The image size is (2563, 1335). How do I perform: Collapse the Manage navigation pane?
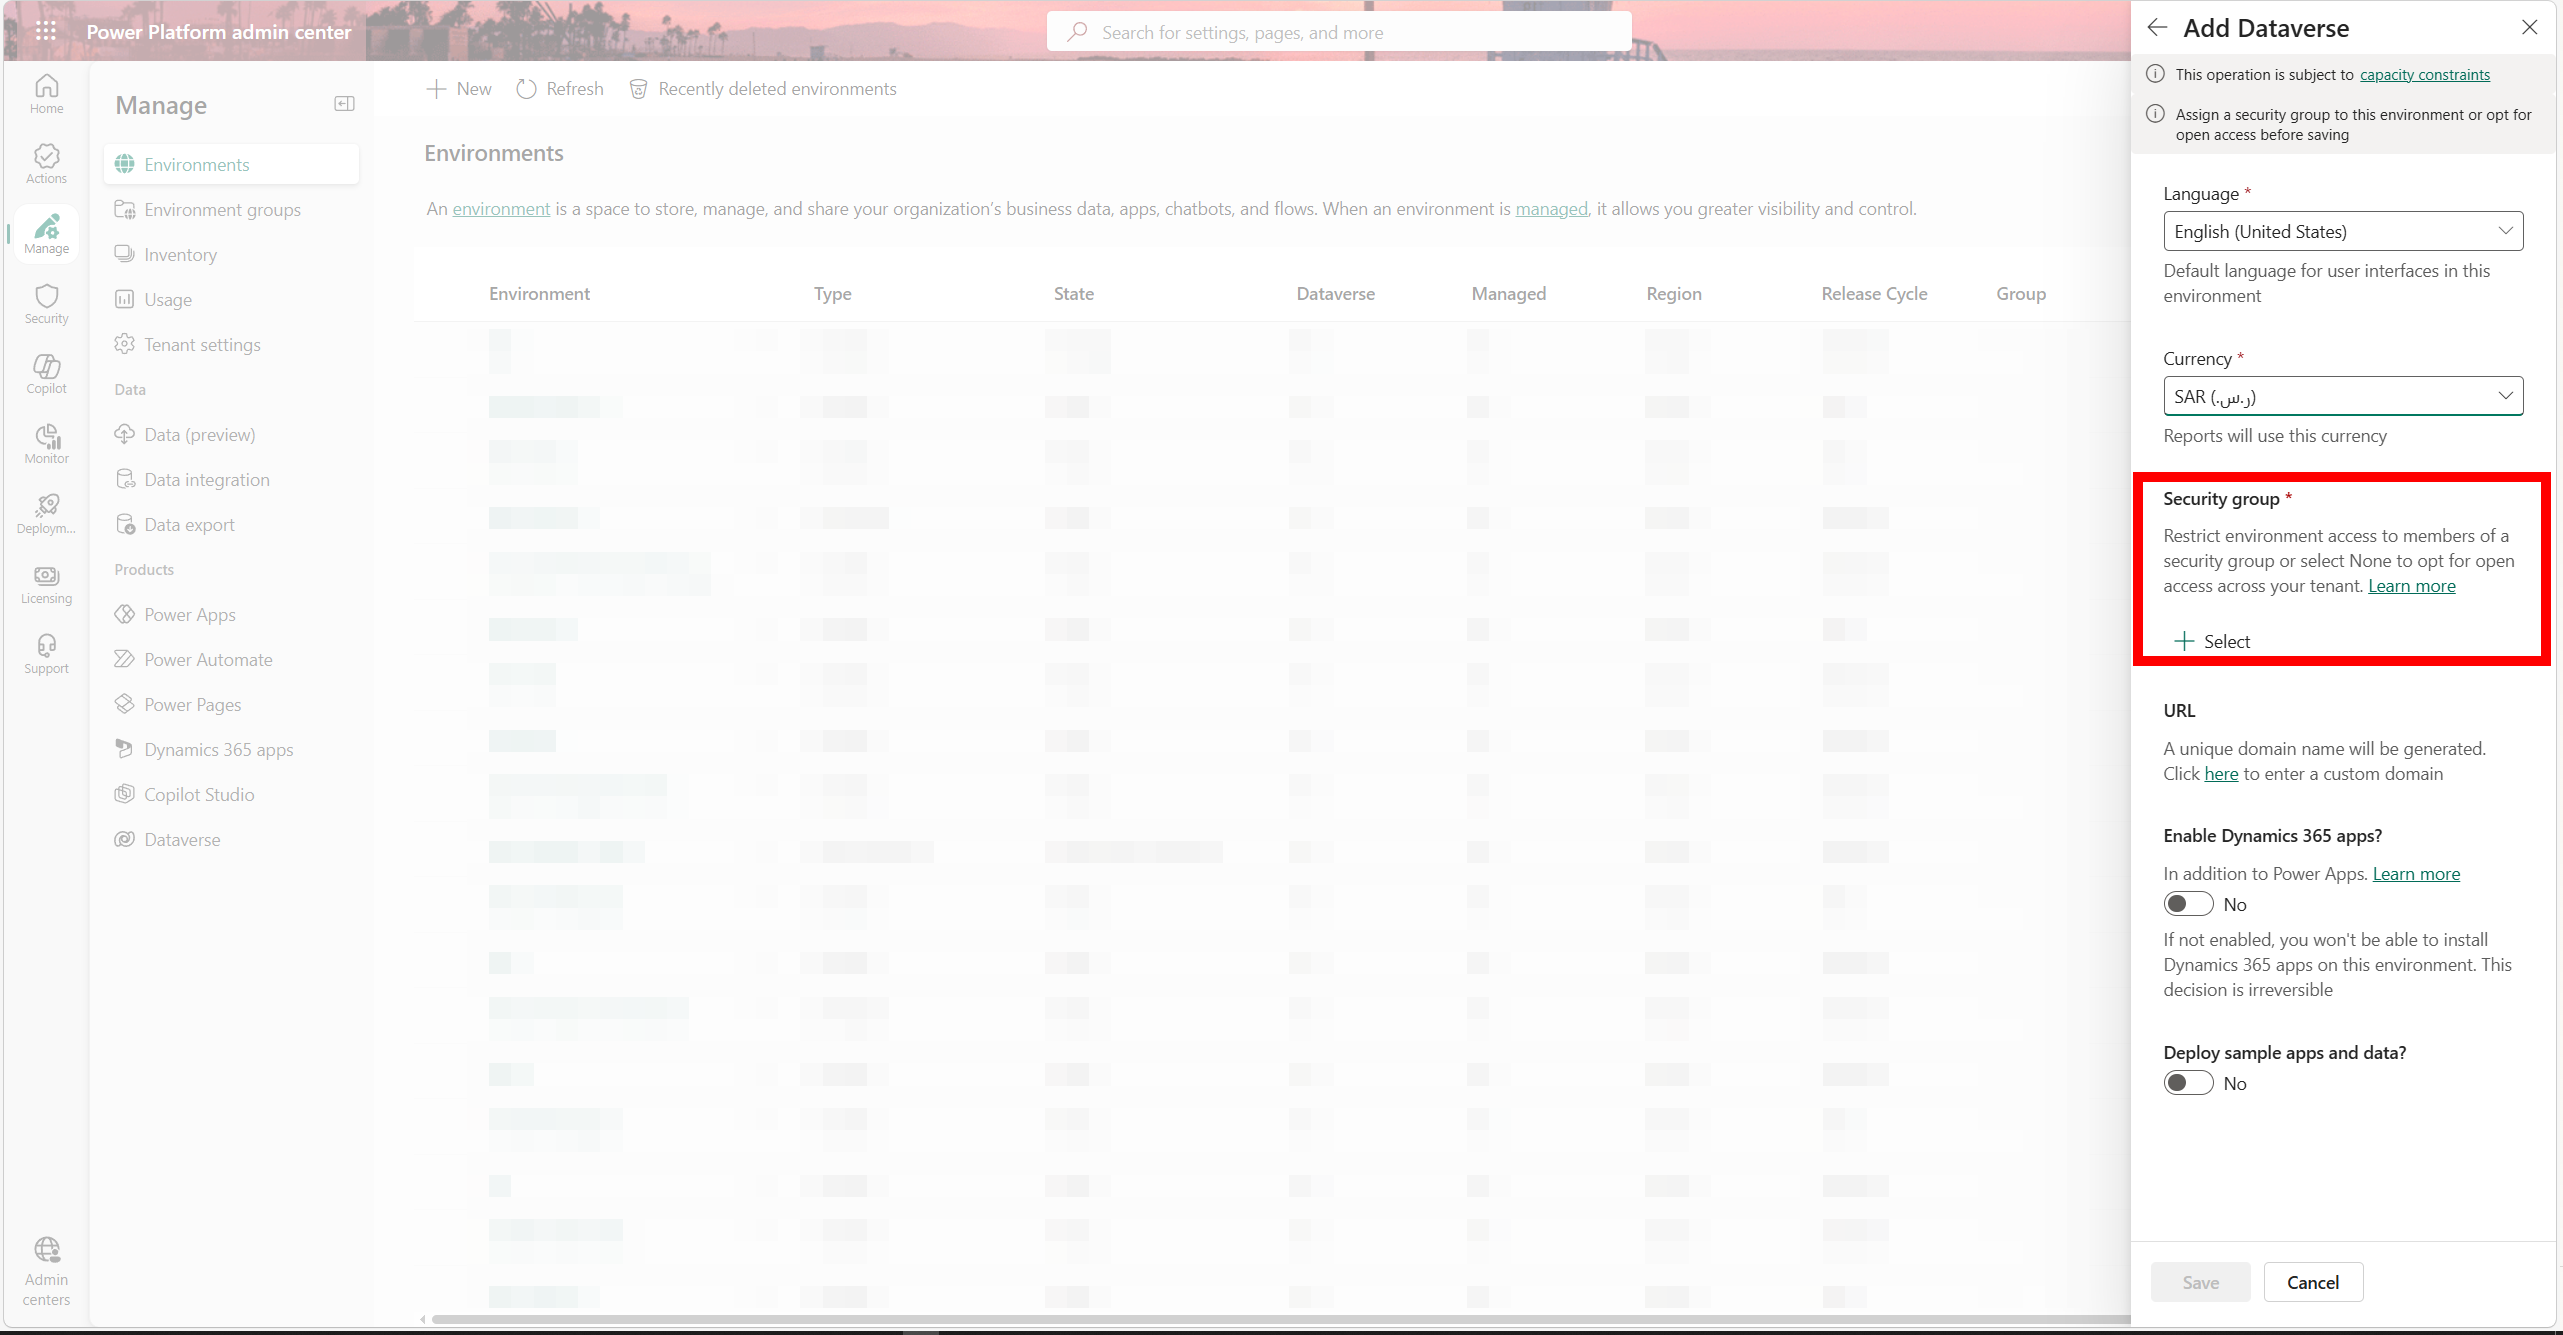click(344, 104)
